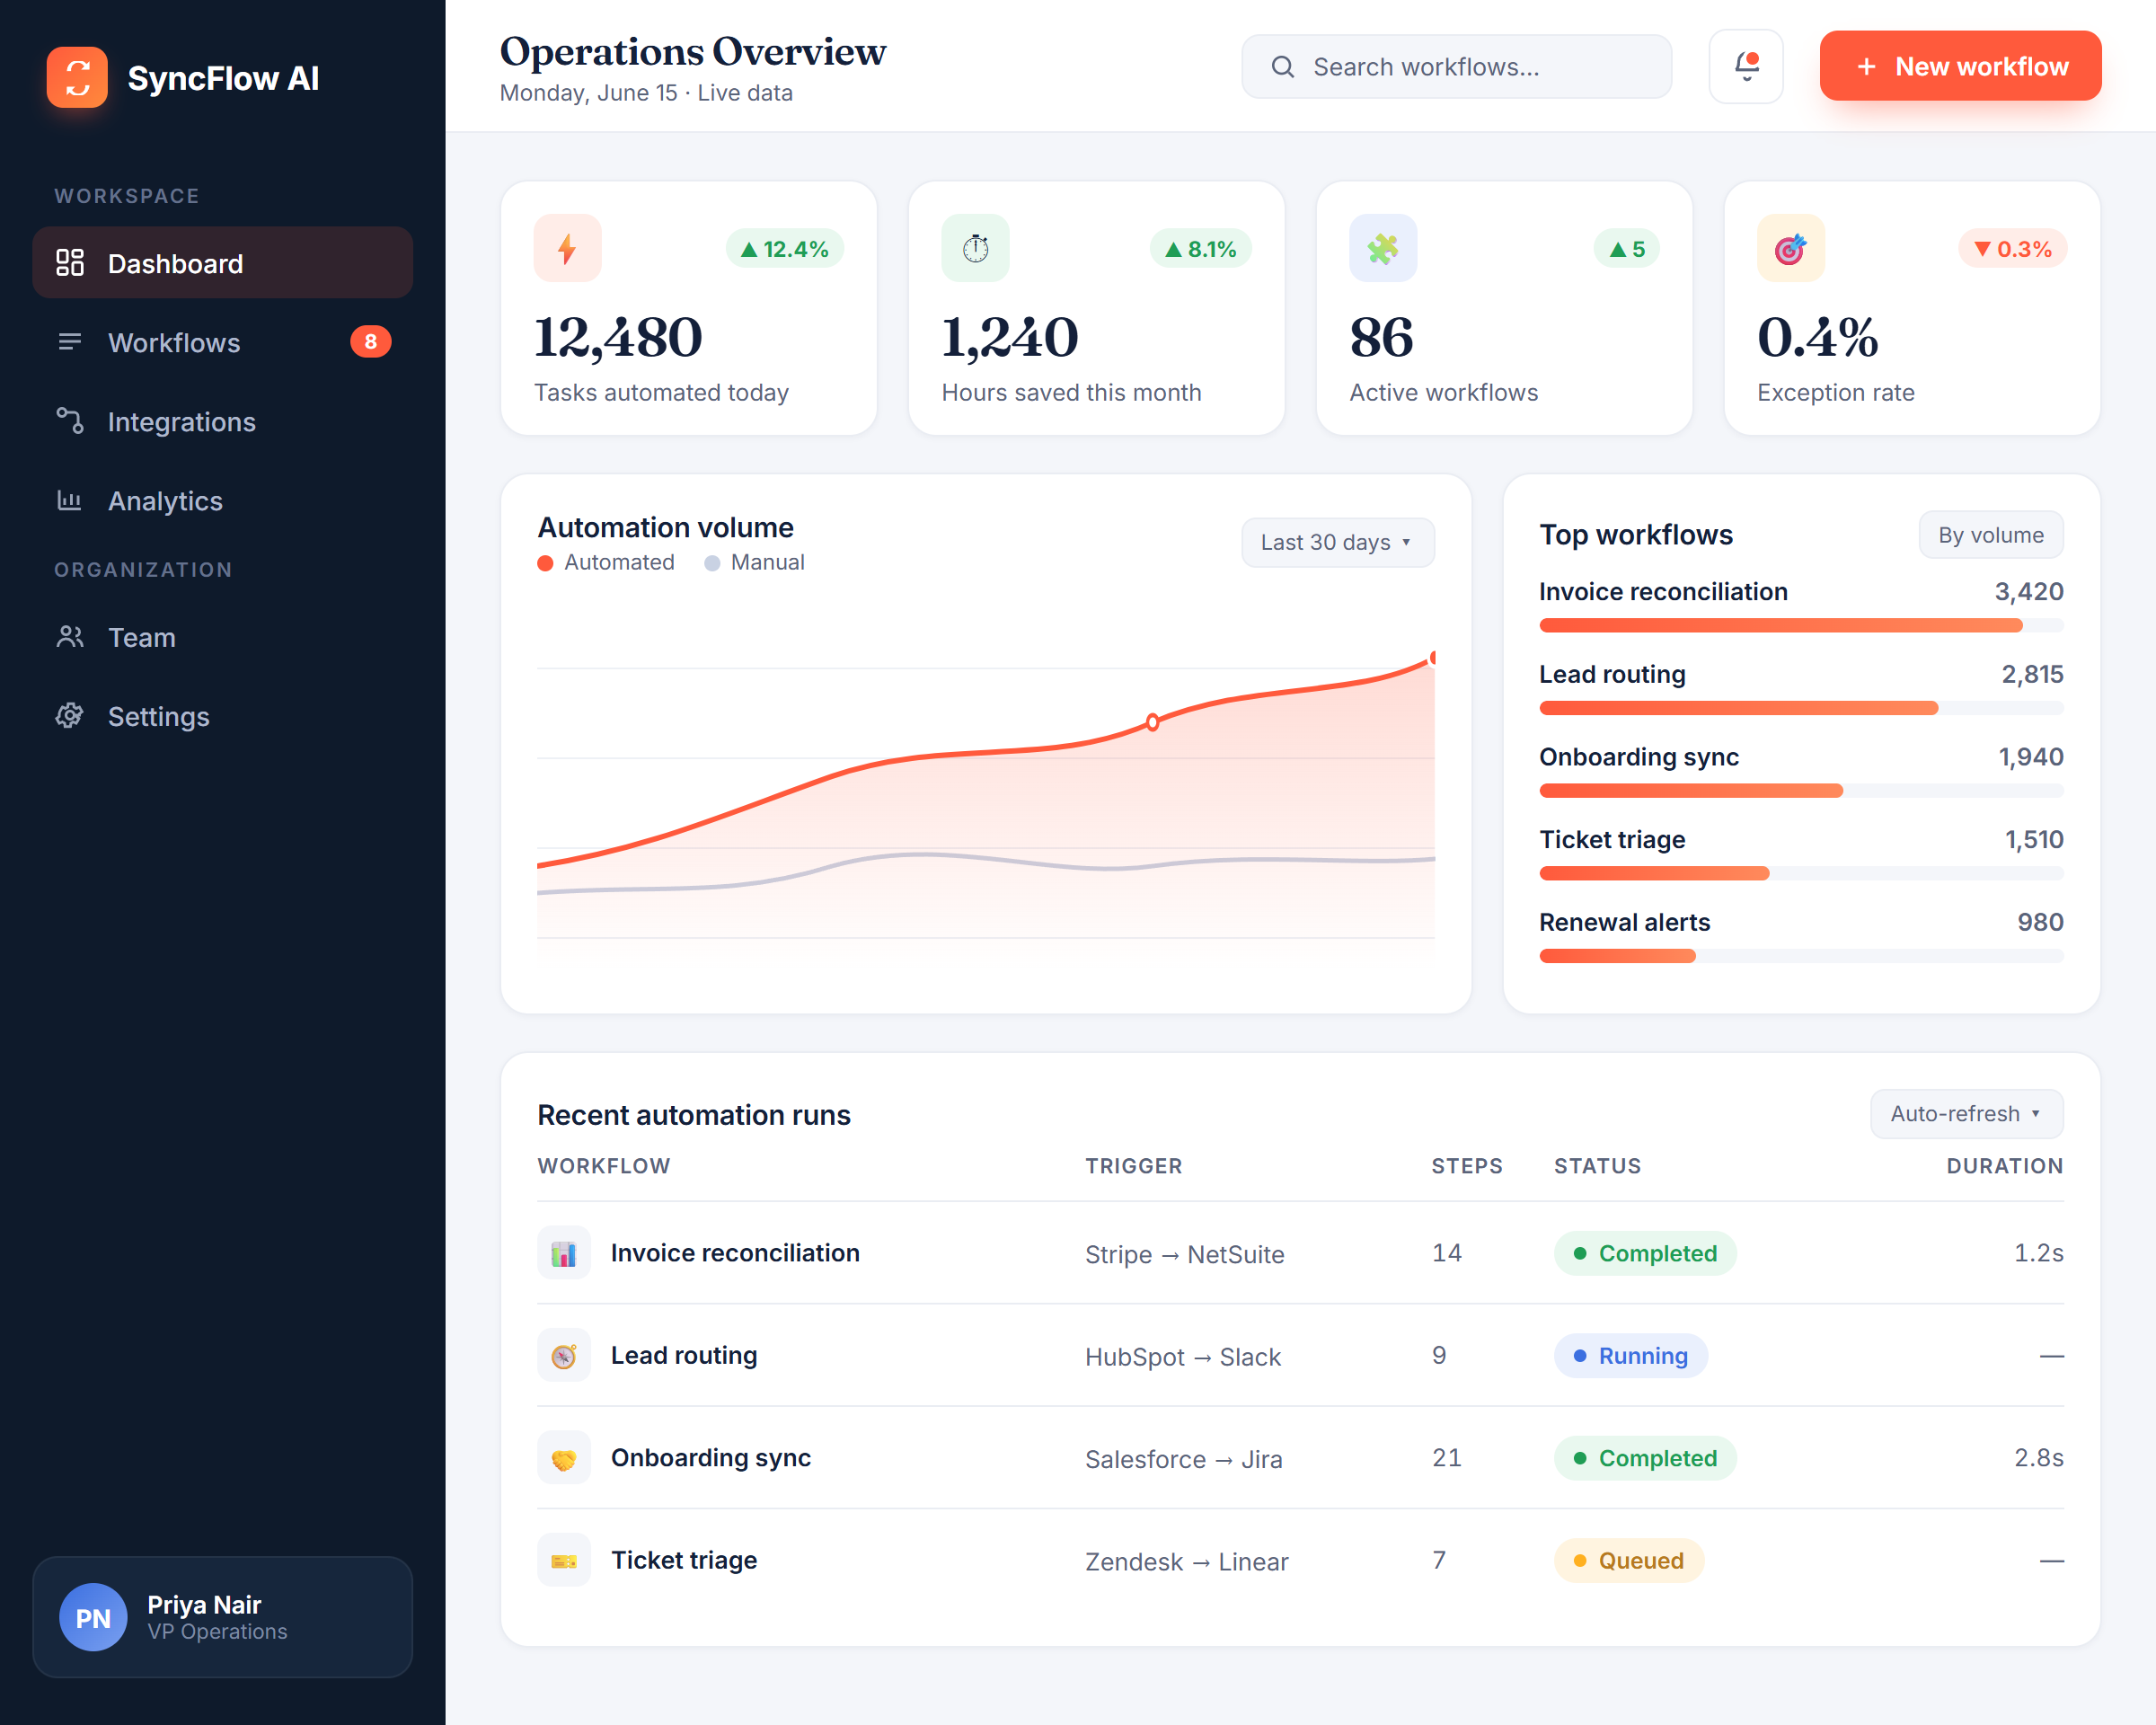Viewport: 2156px width, 1725px height.
Task: Open Team from the sidebar
Action: 222,637
